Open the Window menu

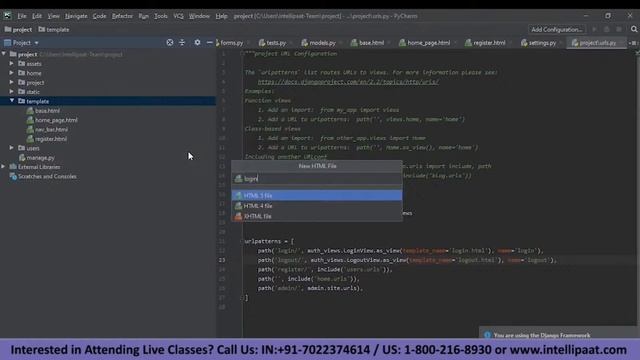tap(199, 16)
